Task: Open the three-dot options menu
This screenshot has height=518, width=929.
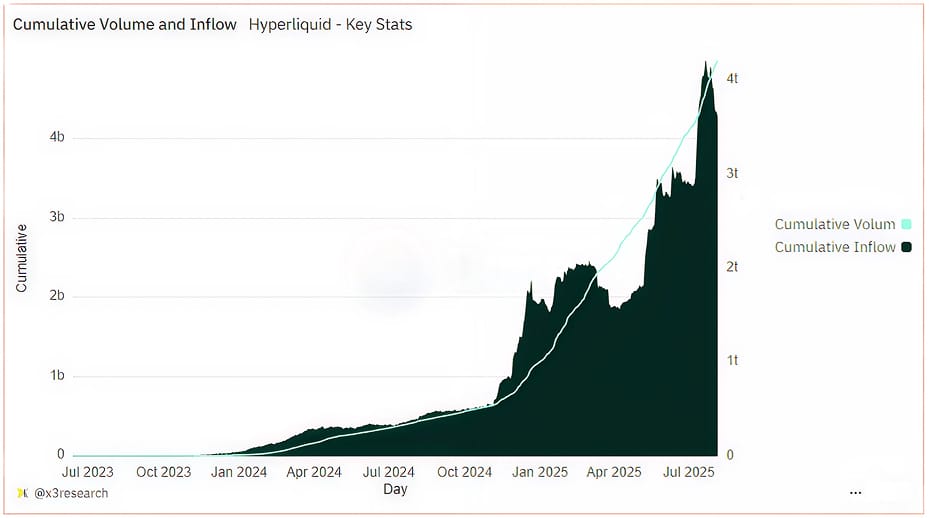Action: pos(855,493)
